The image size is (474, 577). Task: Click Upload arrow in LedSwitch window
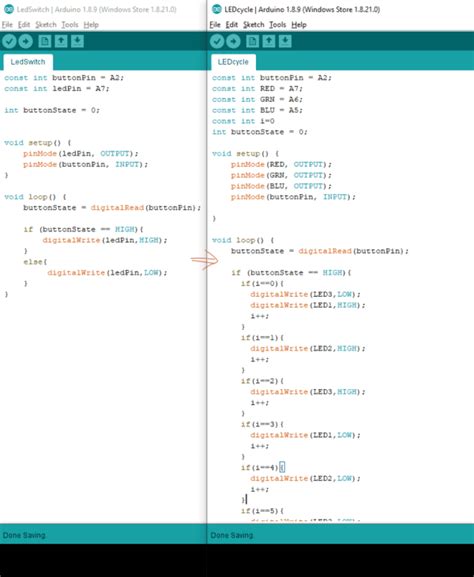point(25,41)
